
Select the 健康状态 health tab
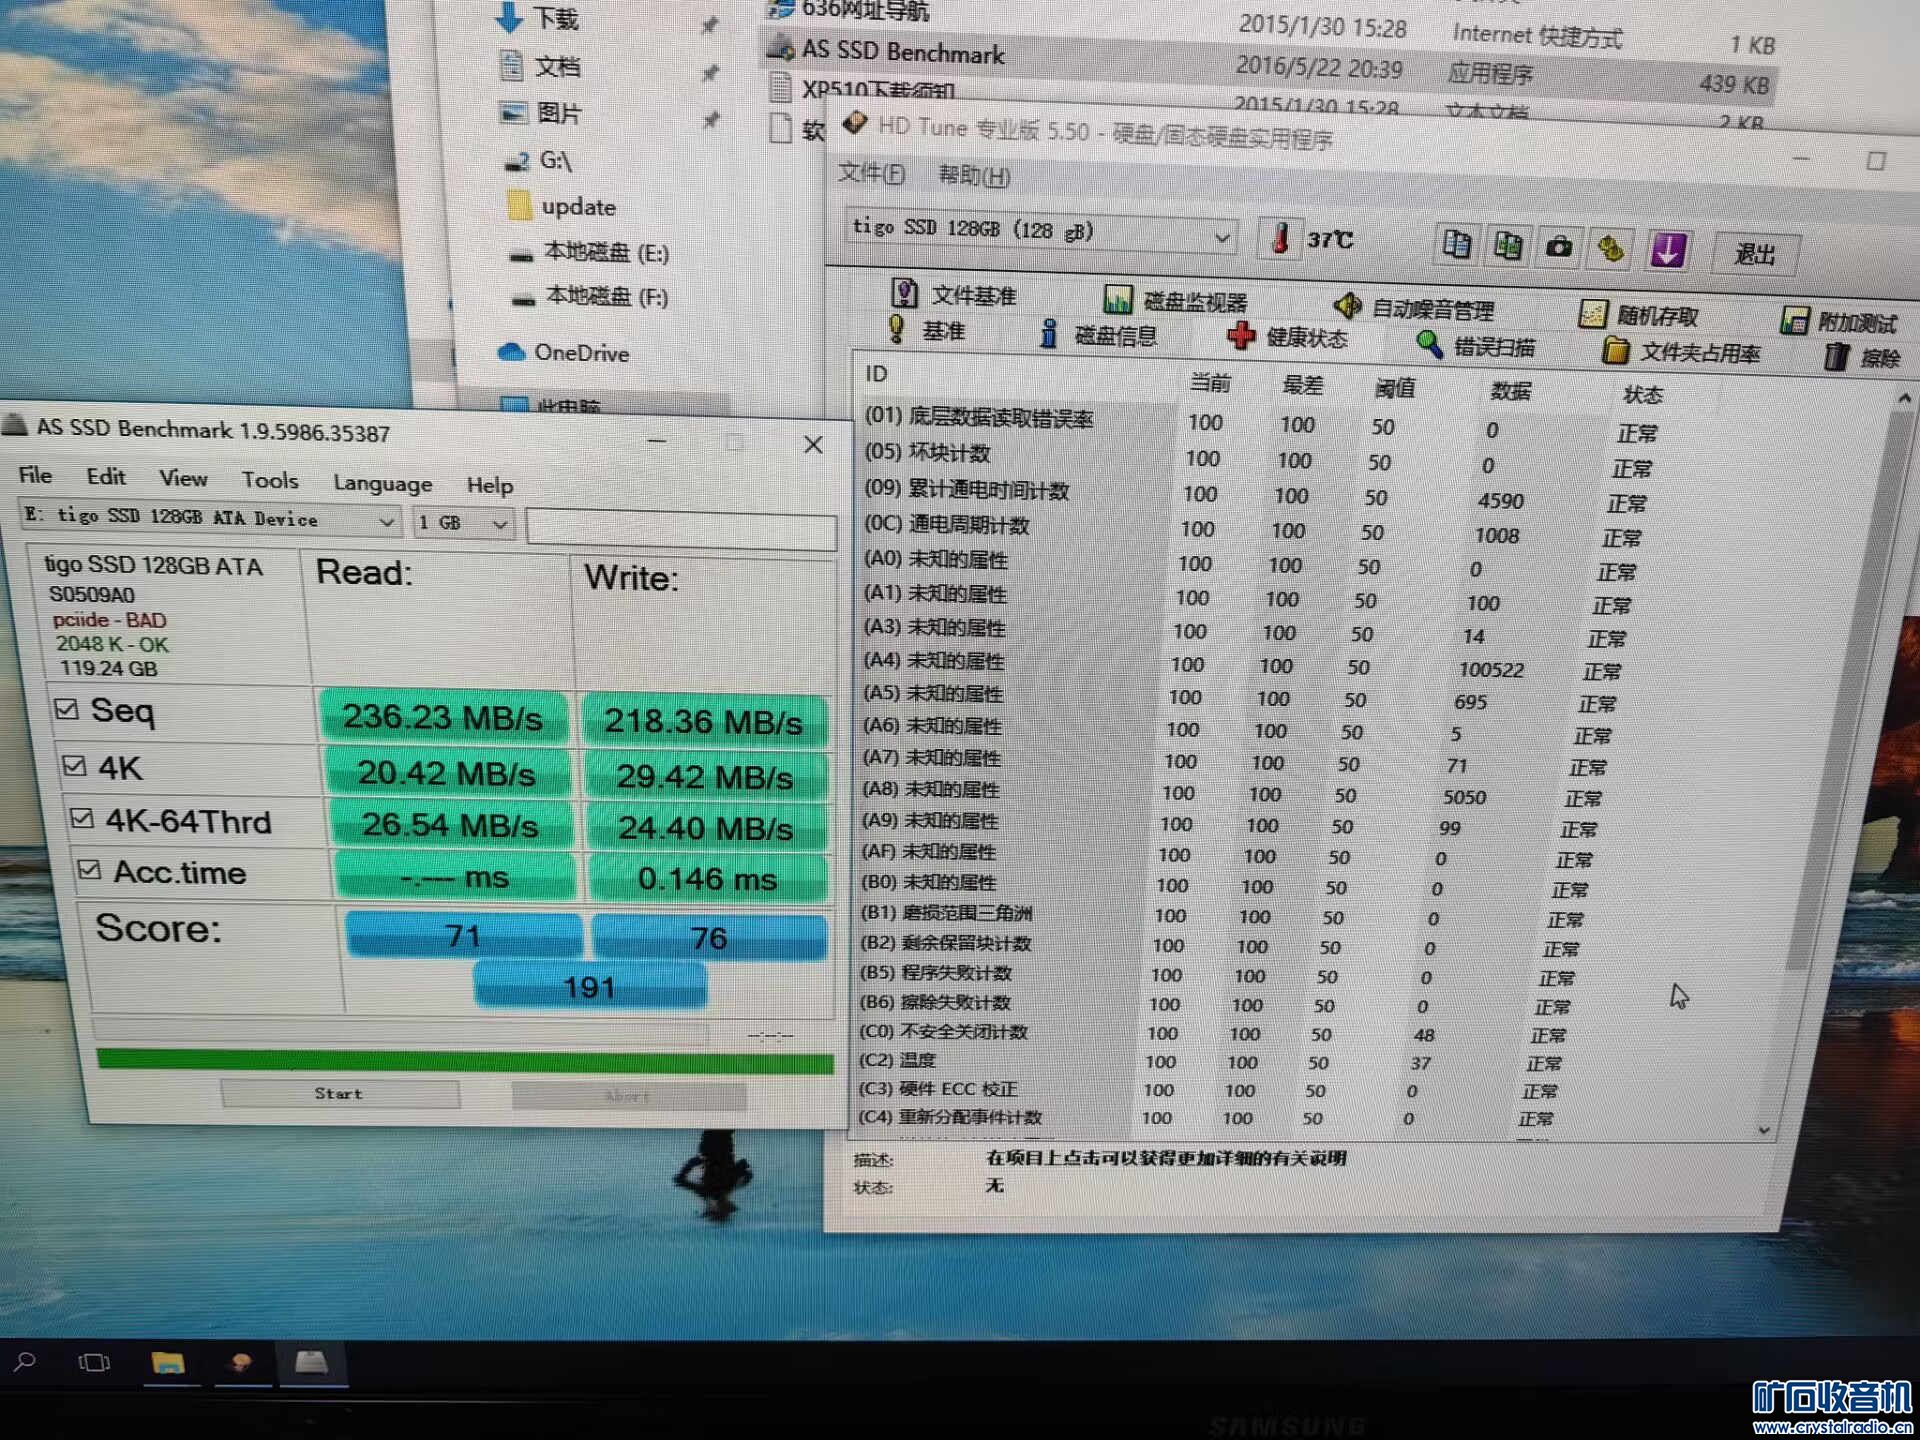[1287, 337]
